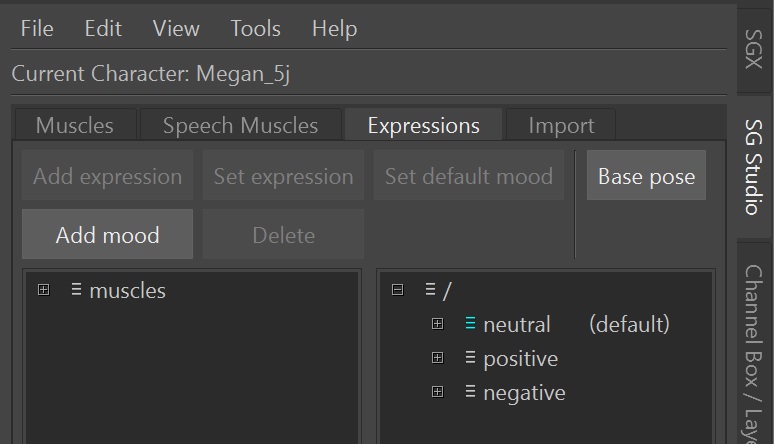Click the list icon beside positive
774x444 pixels.
(470, 358)
